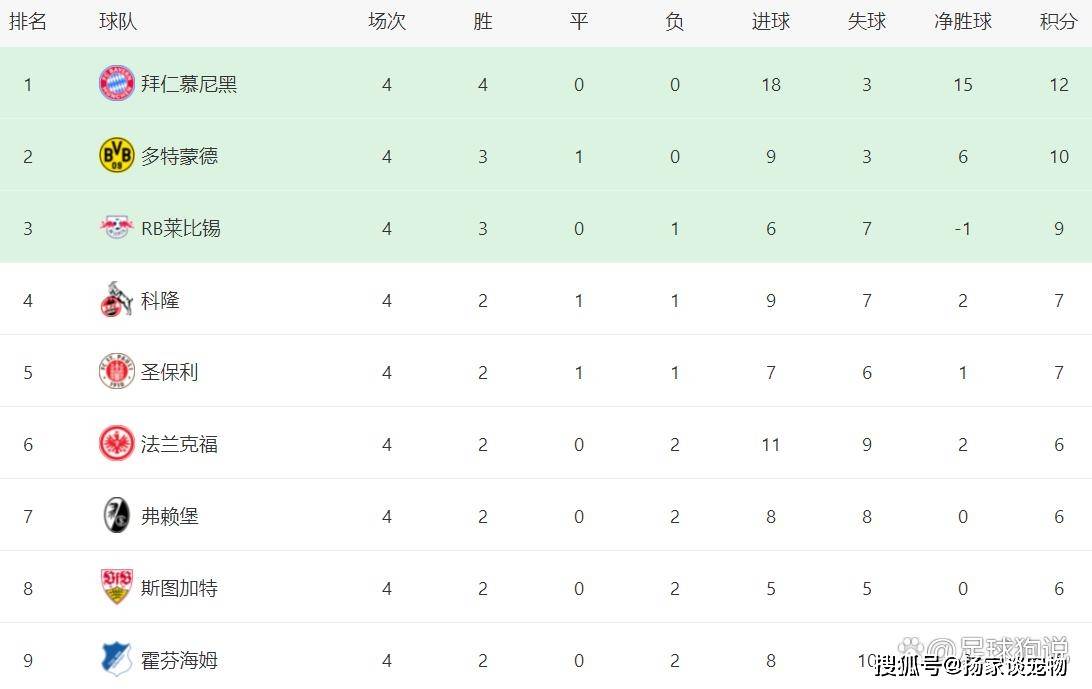This screenshot has width=1092, height=689.
Task: Click the St. Pauli club badge
Action: click(116, 372)
